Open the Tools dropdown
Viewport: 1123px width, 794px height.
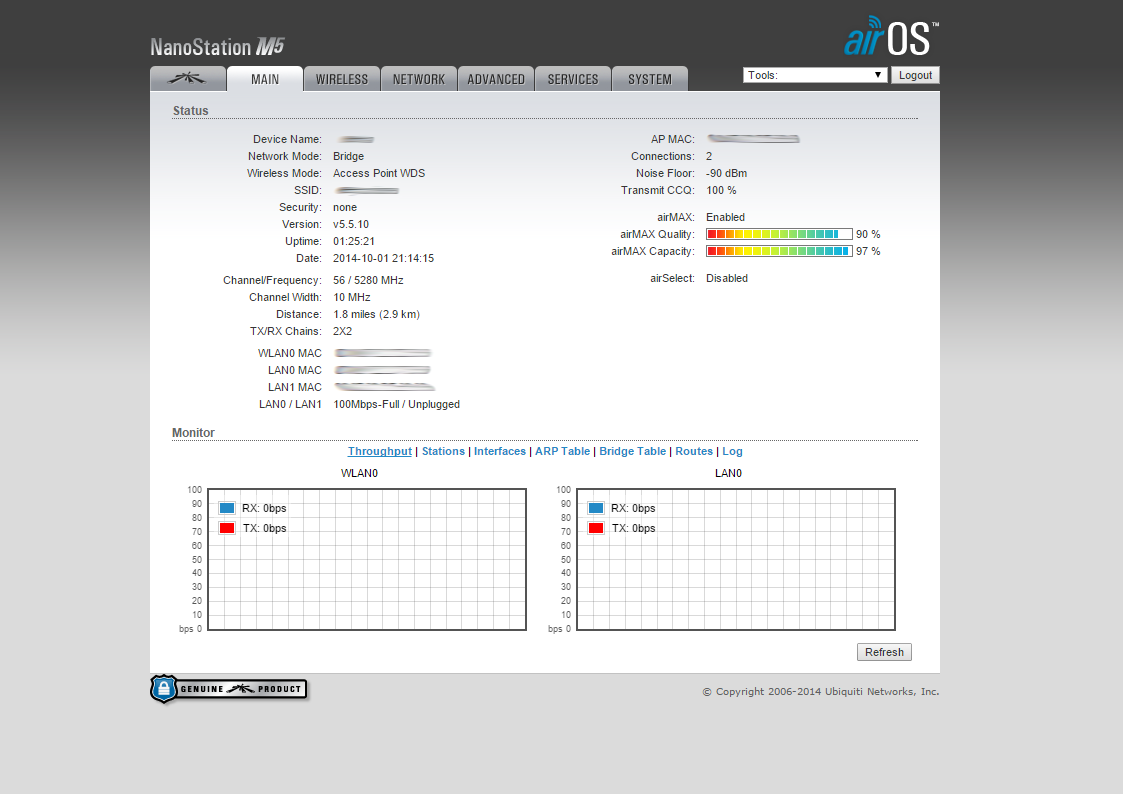pos(815,75)
